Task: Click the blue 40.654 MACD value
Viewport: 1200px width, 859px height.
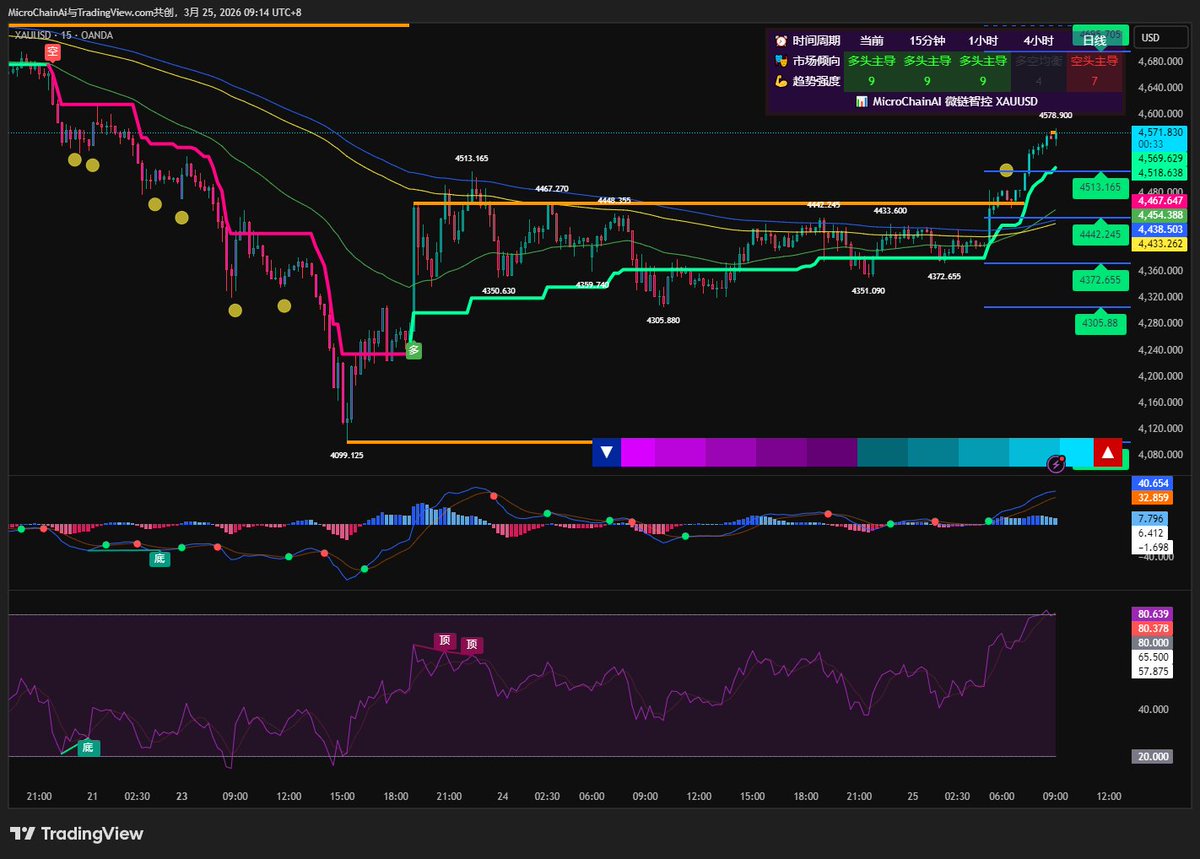Action: (1154, 484)
